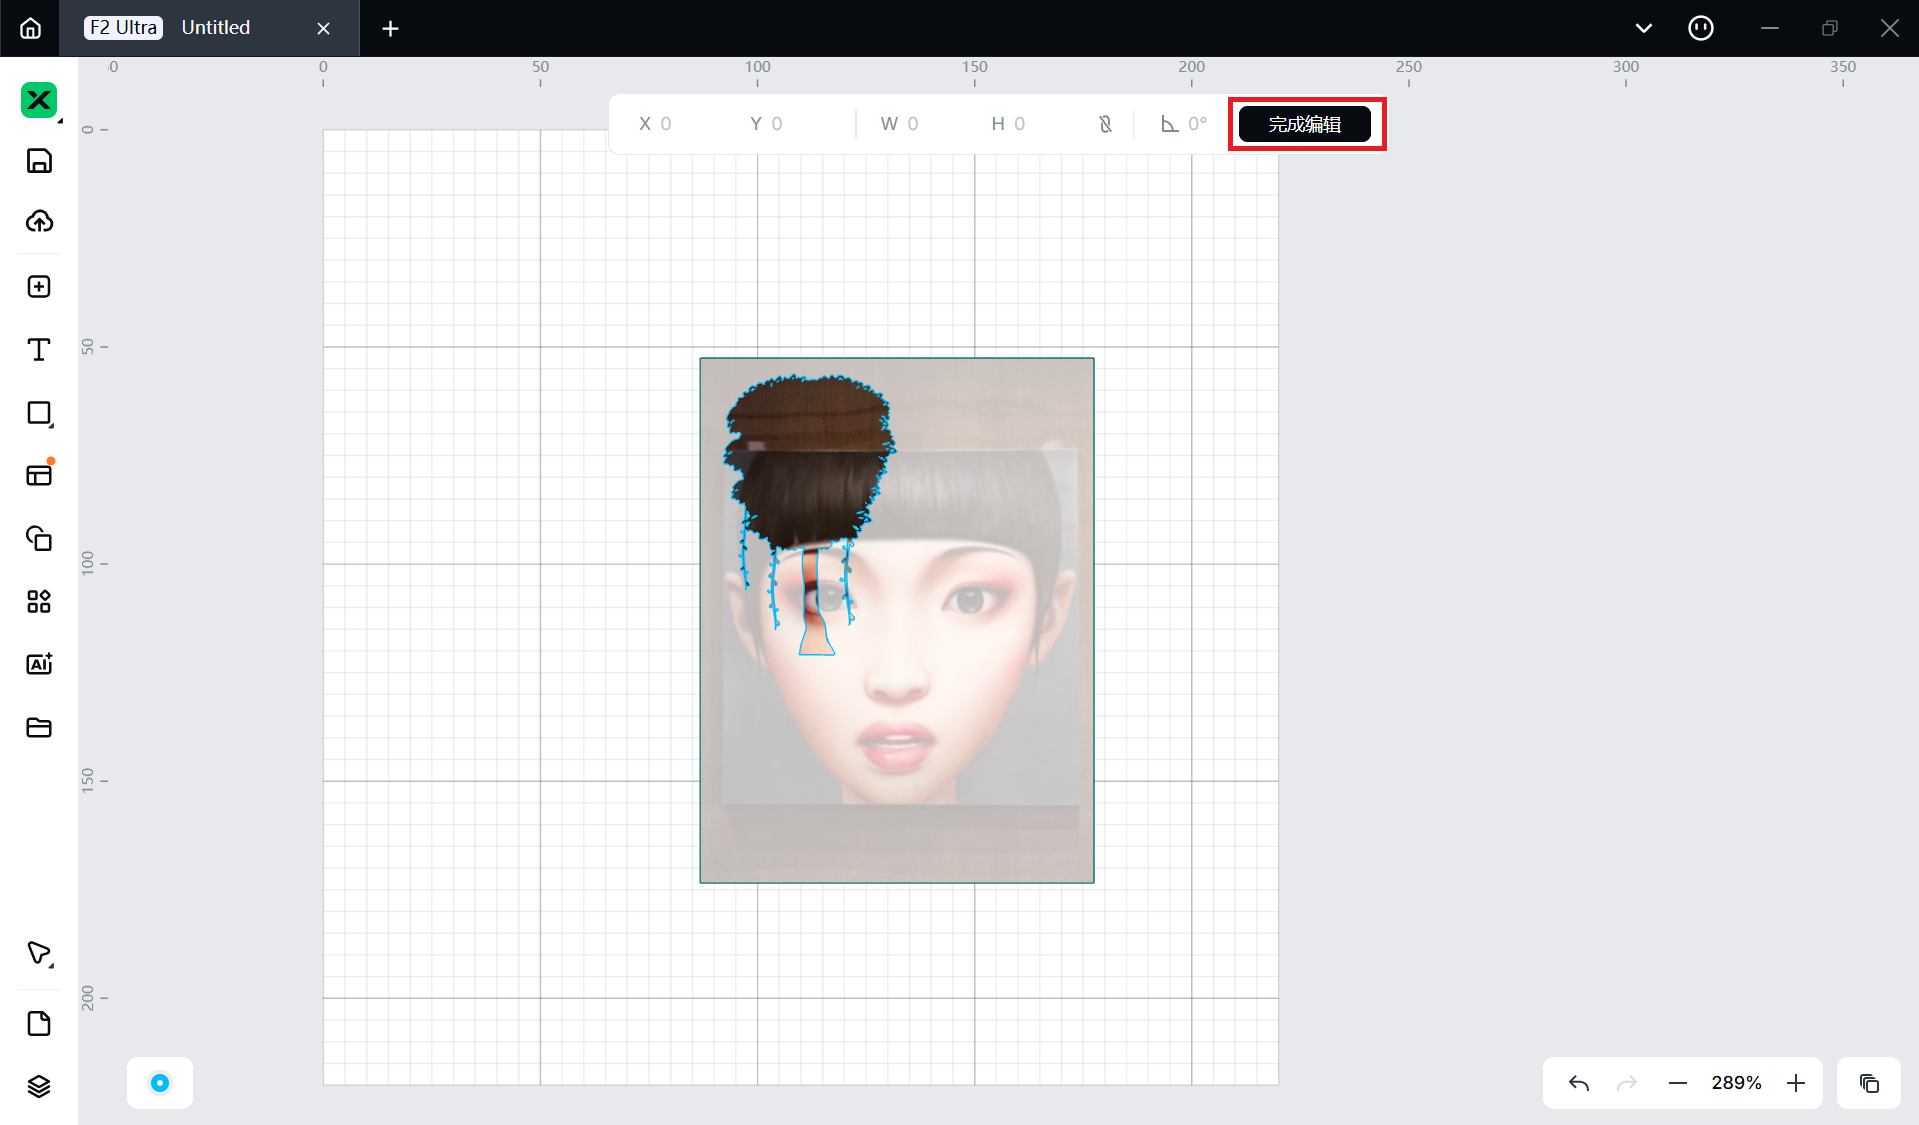Add a new project tab
The image size is (1919, 1125).
tap(390, 29)
